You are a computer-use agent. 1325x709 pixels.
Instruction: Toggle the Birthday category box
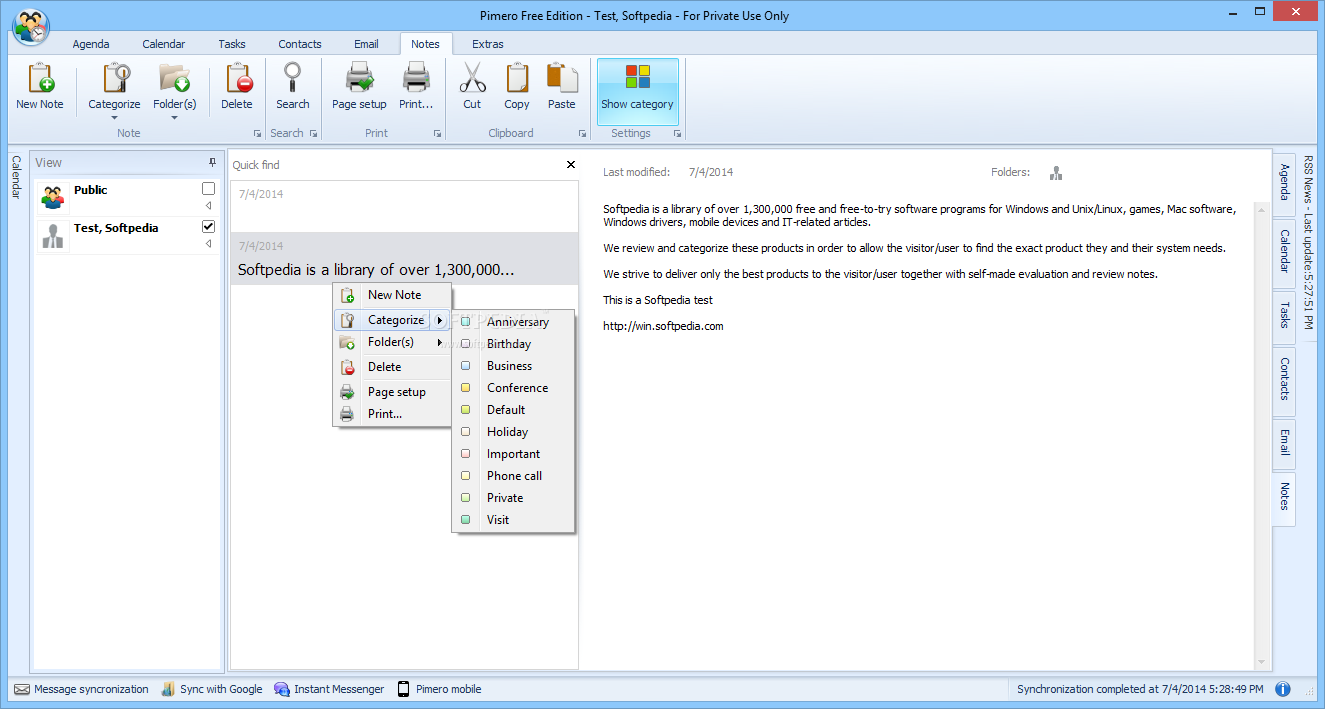pos(465,344)
